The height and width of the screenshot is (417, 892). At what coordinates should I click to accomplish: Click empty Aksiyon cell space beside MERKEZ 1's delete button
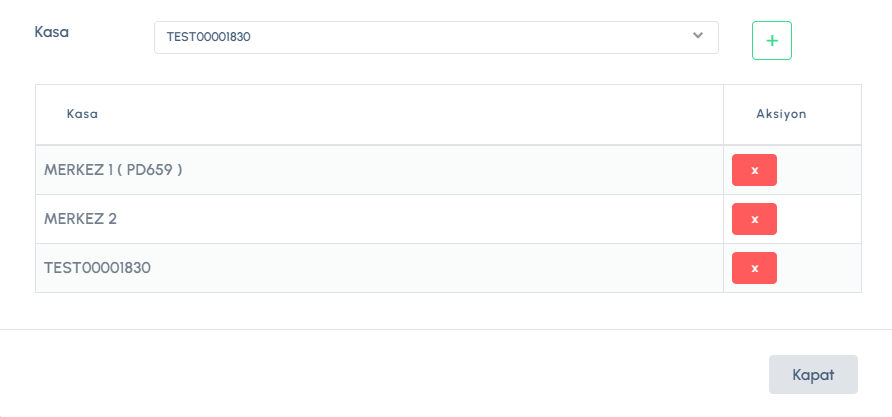[x=820, y=170]
